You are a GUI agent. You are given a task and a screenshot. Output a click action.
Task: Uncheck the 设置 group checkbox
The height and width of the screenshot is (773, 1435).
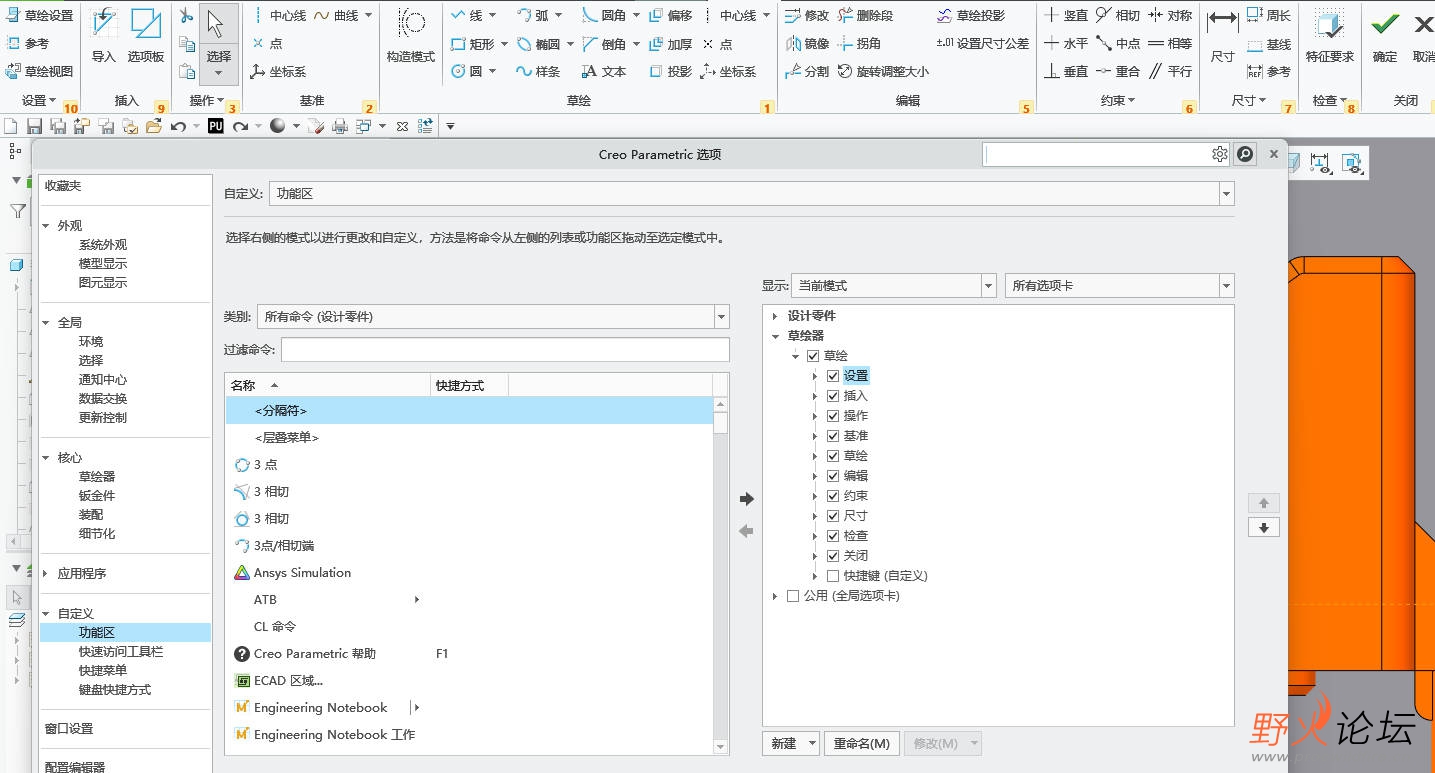click(x=833, y=376)
